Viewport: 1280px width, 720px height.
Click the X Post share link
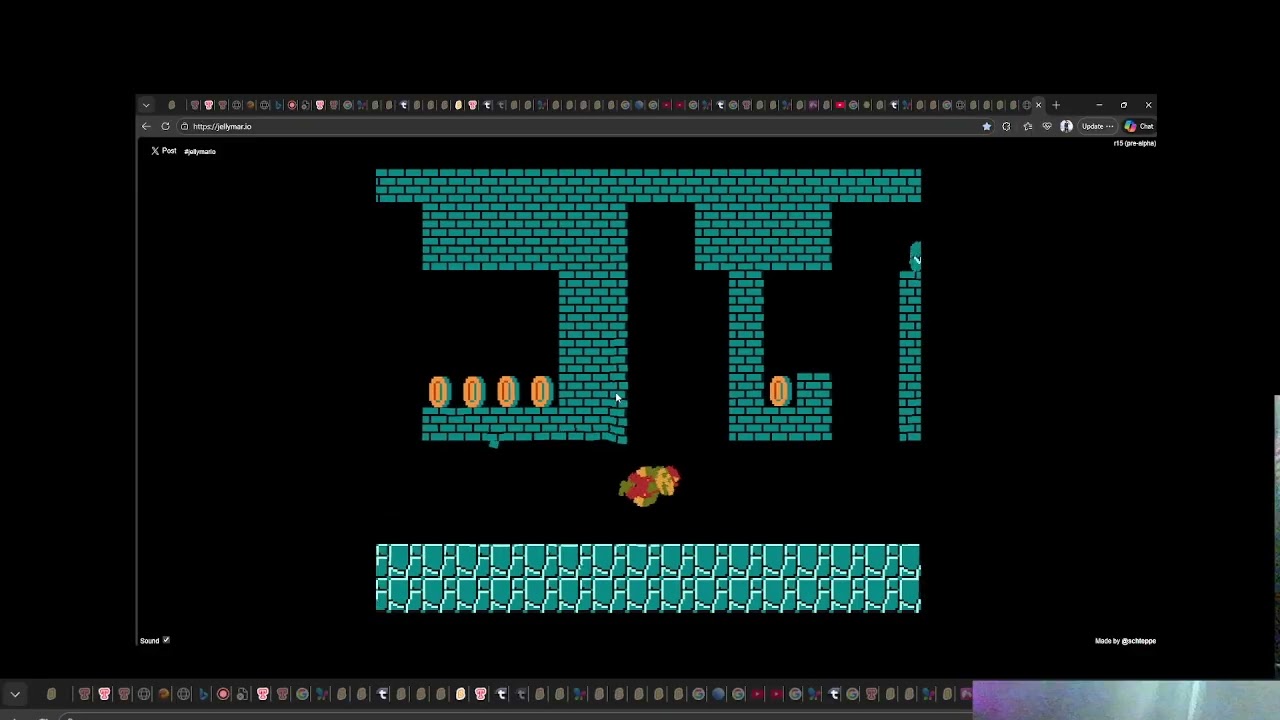click(x=163, y=151)
